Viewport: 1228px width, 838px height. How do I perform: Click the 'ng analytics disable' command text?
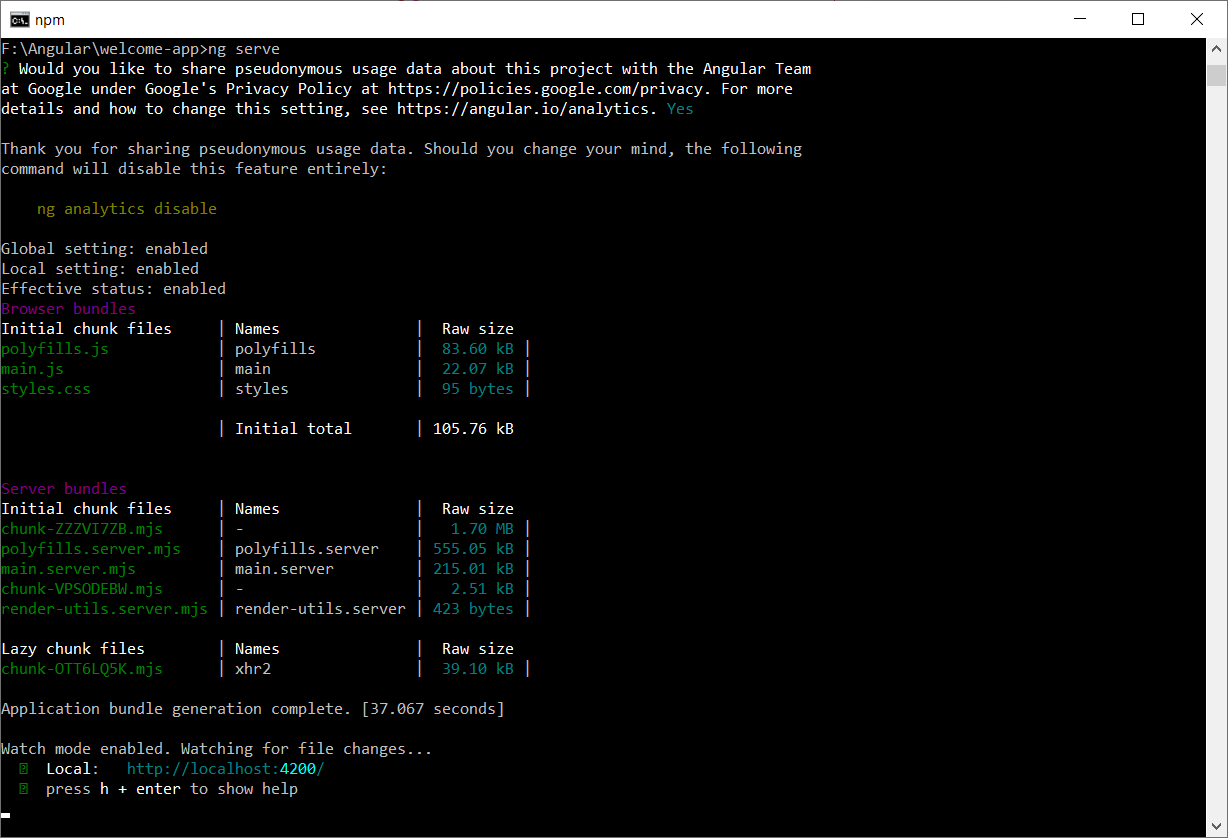[127, 209]
